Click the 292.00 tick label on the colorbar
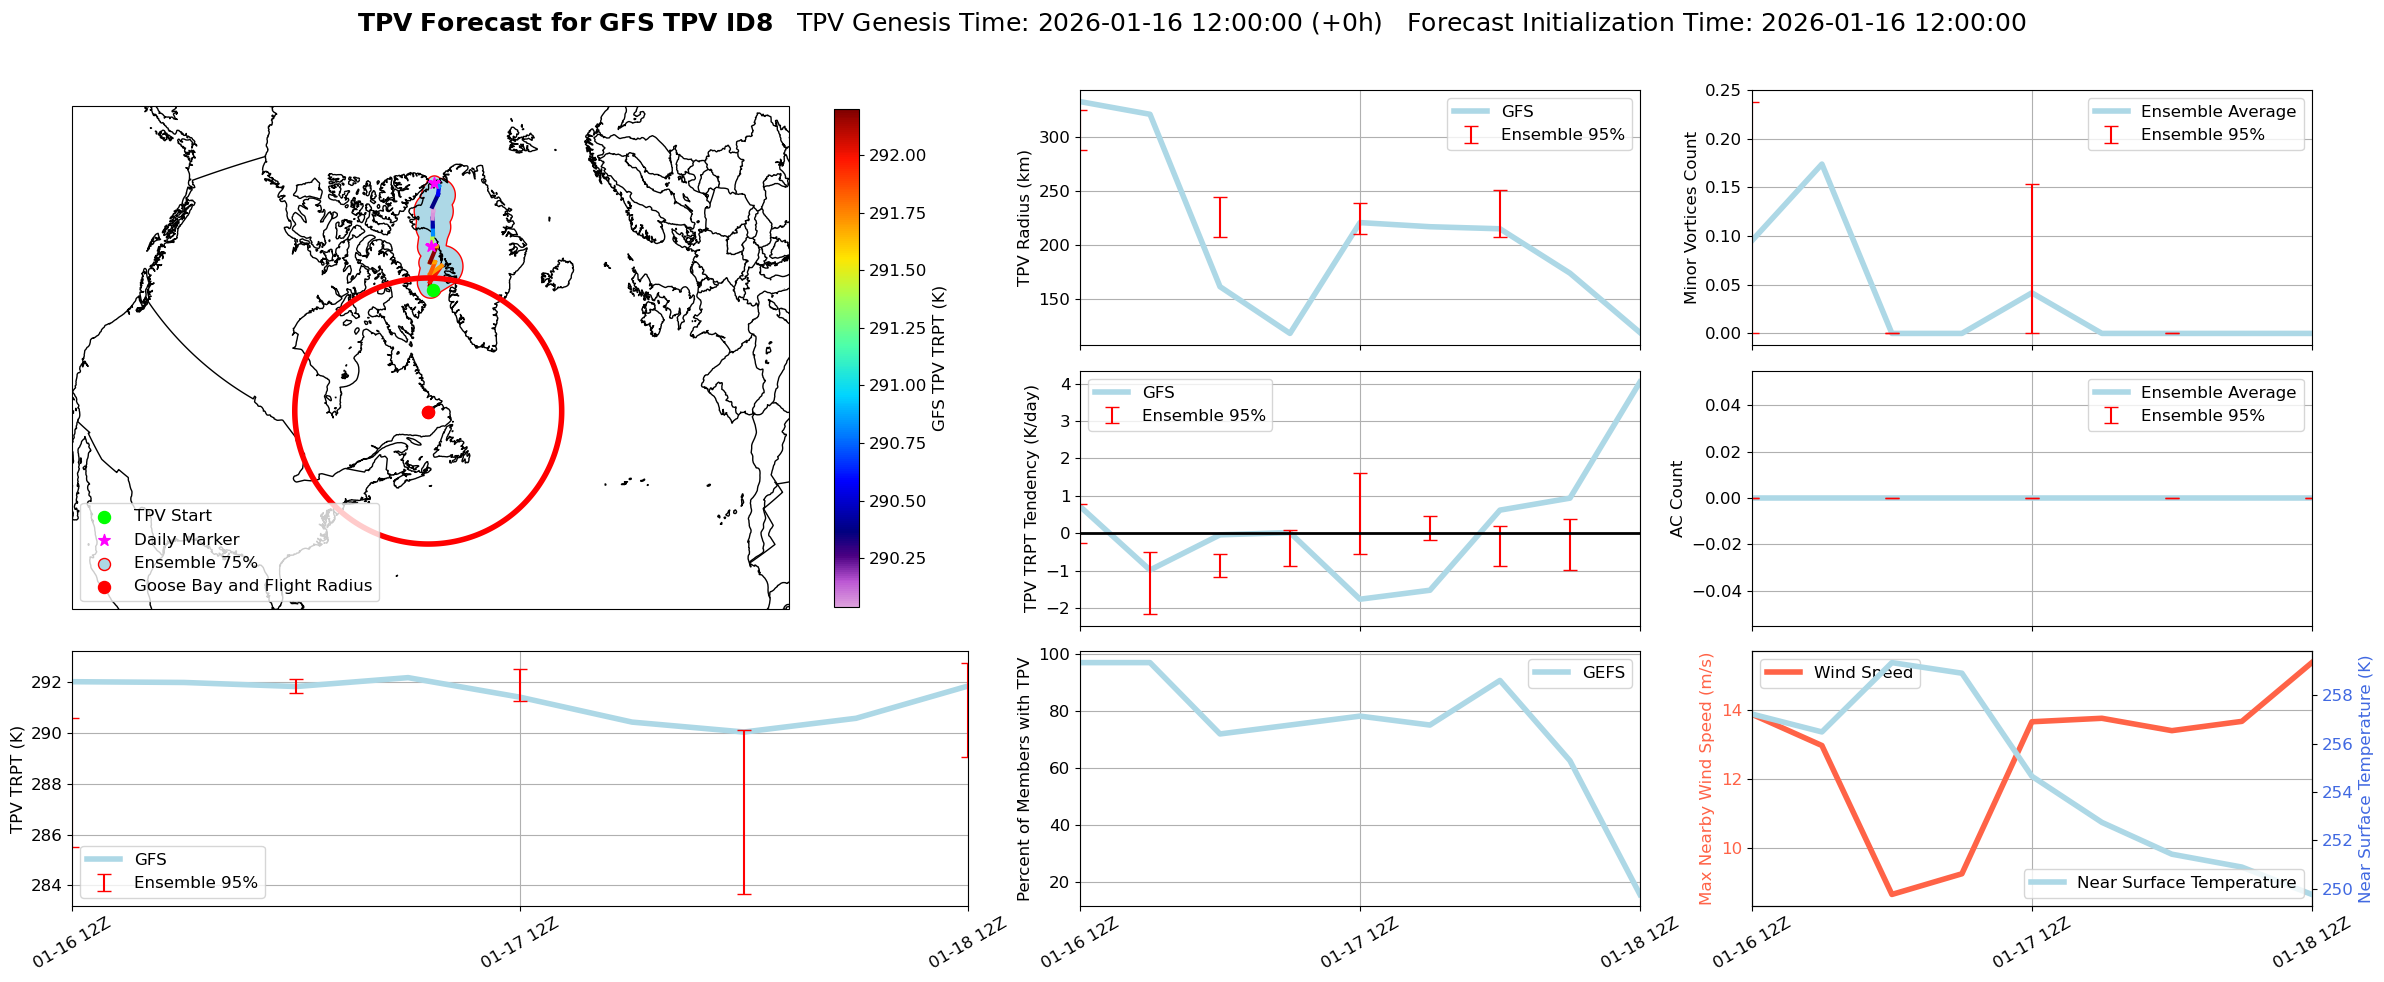2384x982 pixels. (897, 156)
